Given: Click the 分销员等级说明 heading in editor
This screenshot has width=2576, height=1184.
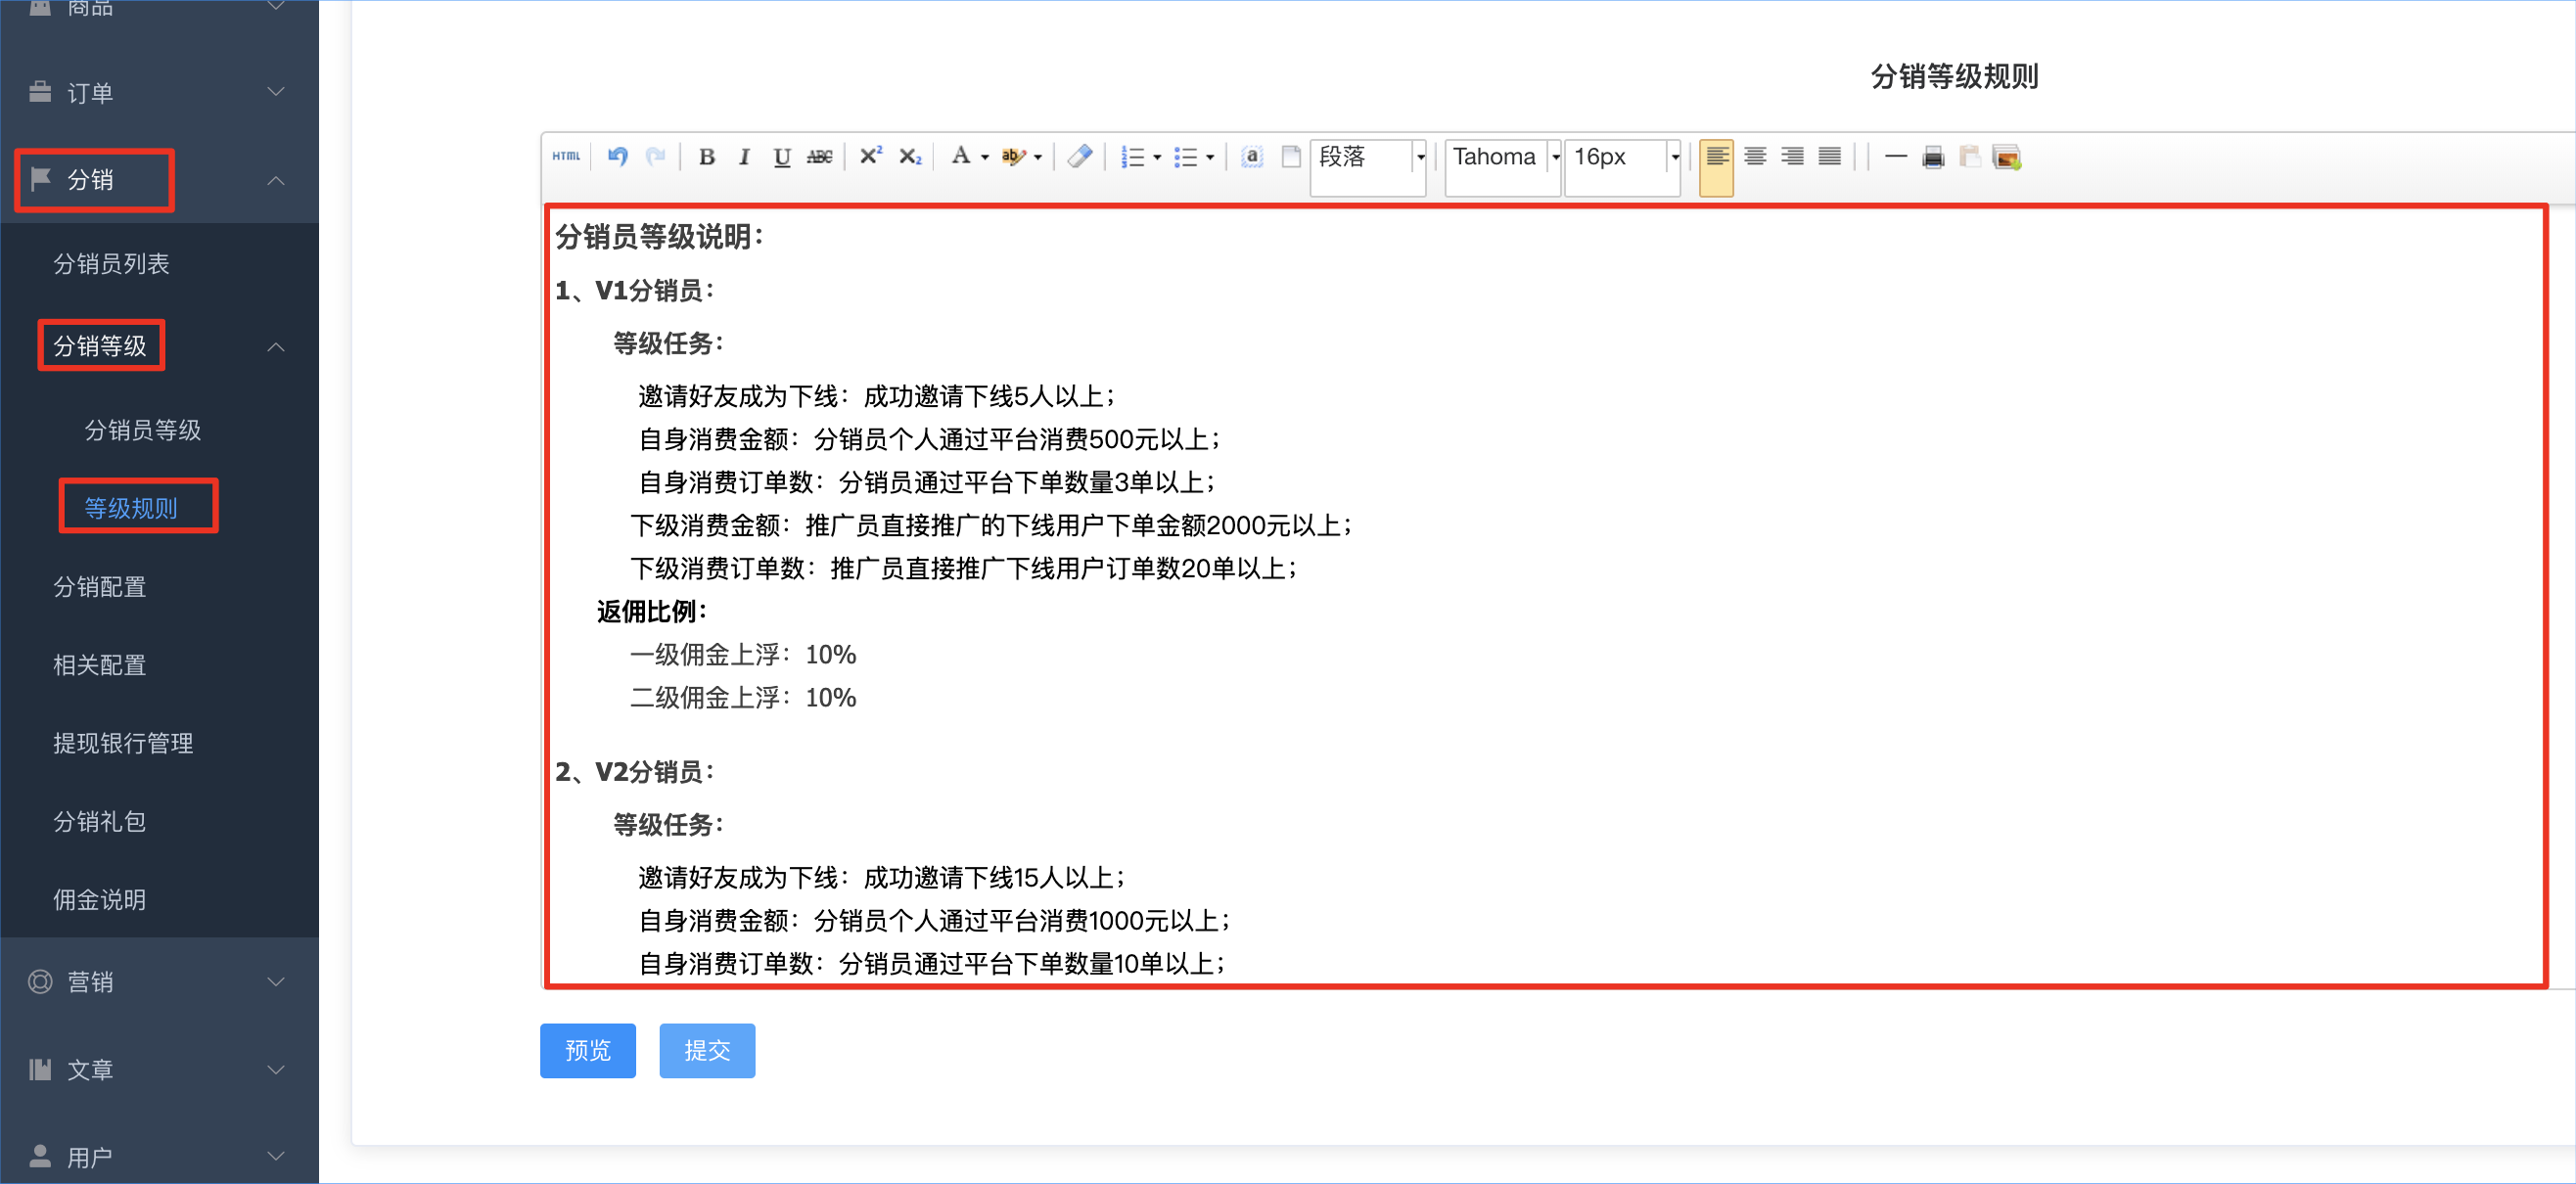Looking at the screenshot, I should click(659, 237).
